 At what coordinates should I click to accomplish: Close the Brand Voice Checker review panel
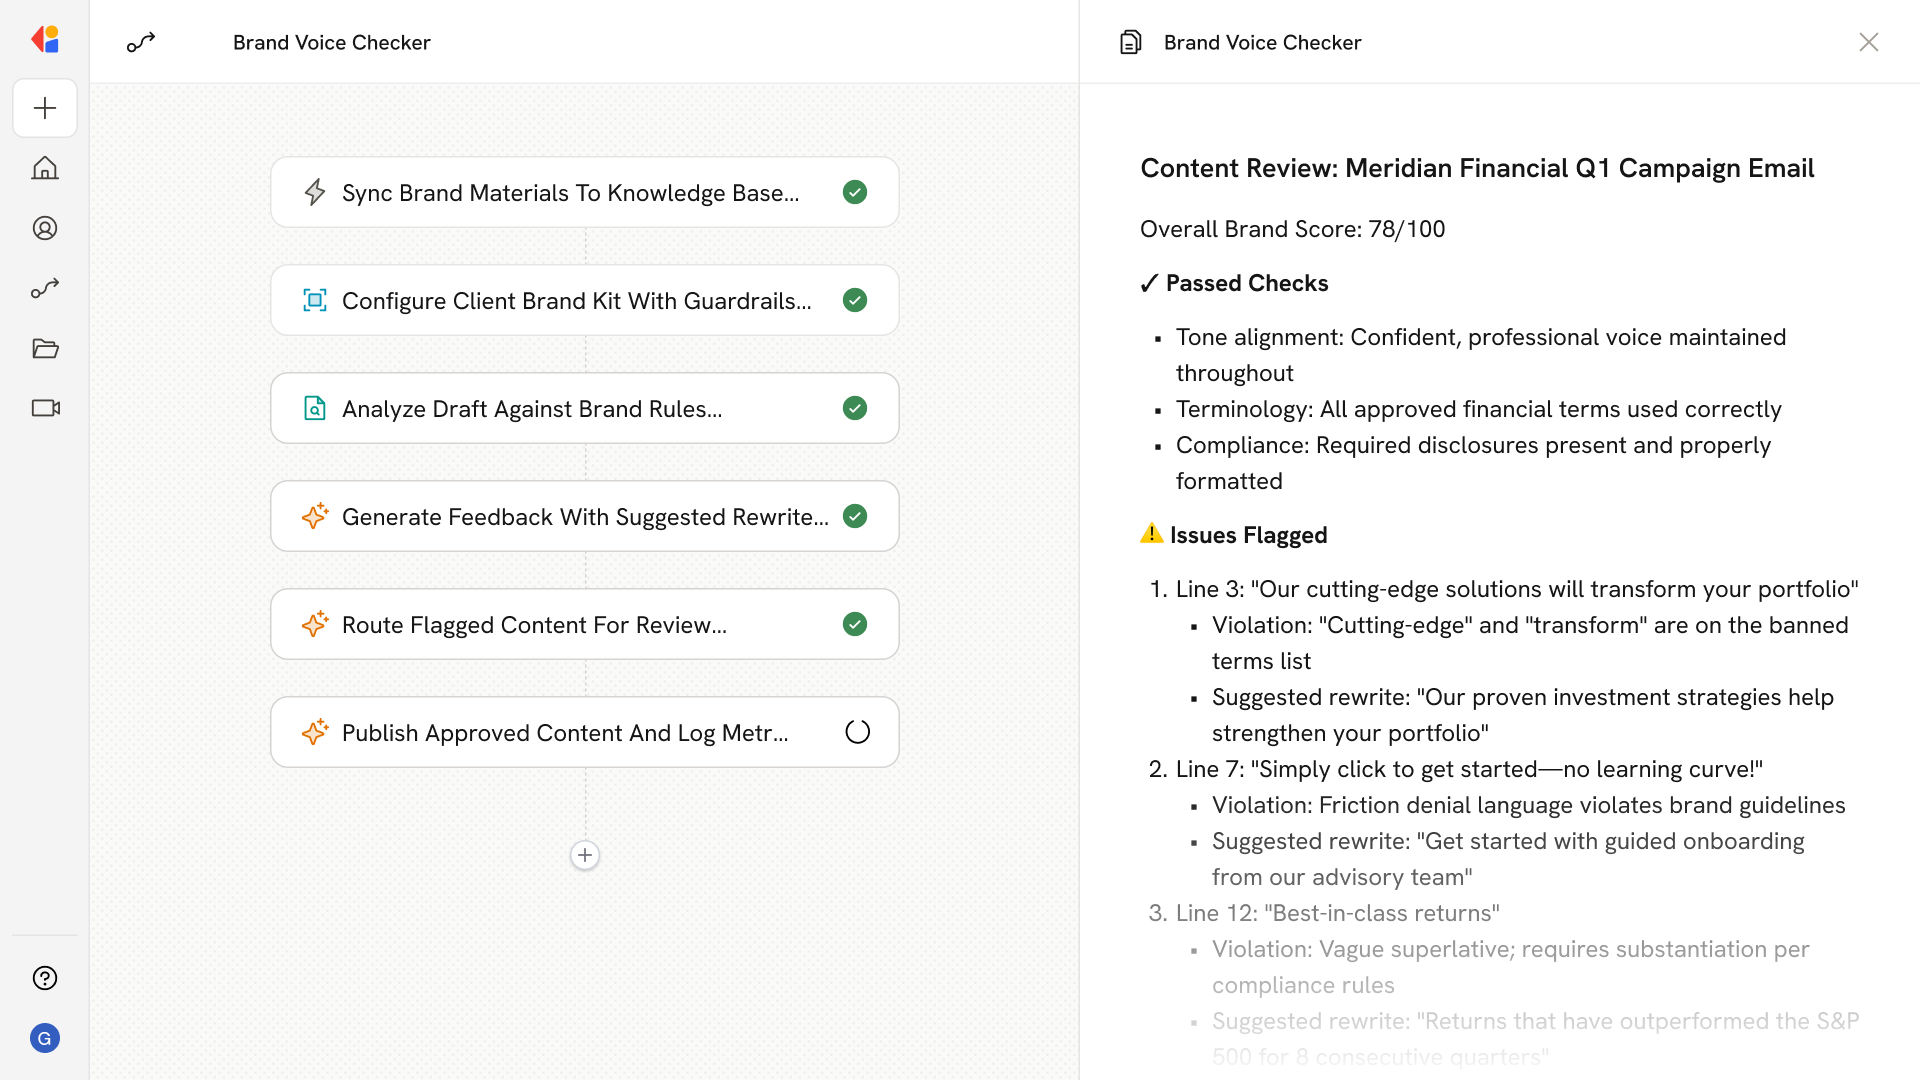(1868, 42)
